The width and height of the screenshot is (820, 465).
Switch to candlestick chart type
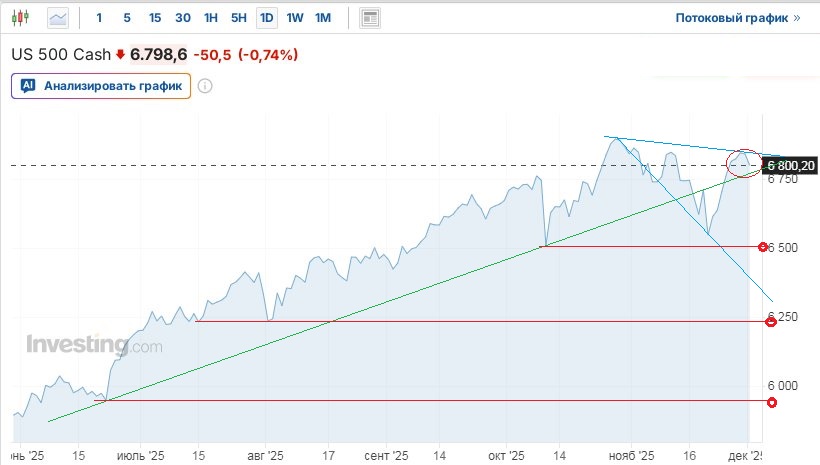click(x=24, y=18)
